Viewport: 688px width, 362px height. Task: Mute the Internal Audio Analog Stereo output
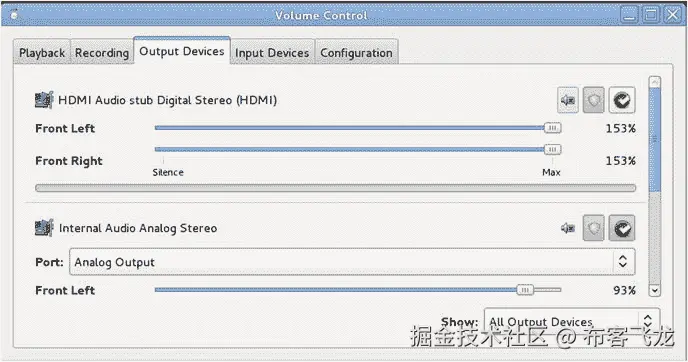point(567,228)
